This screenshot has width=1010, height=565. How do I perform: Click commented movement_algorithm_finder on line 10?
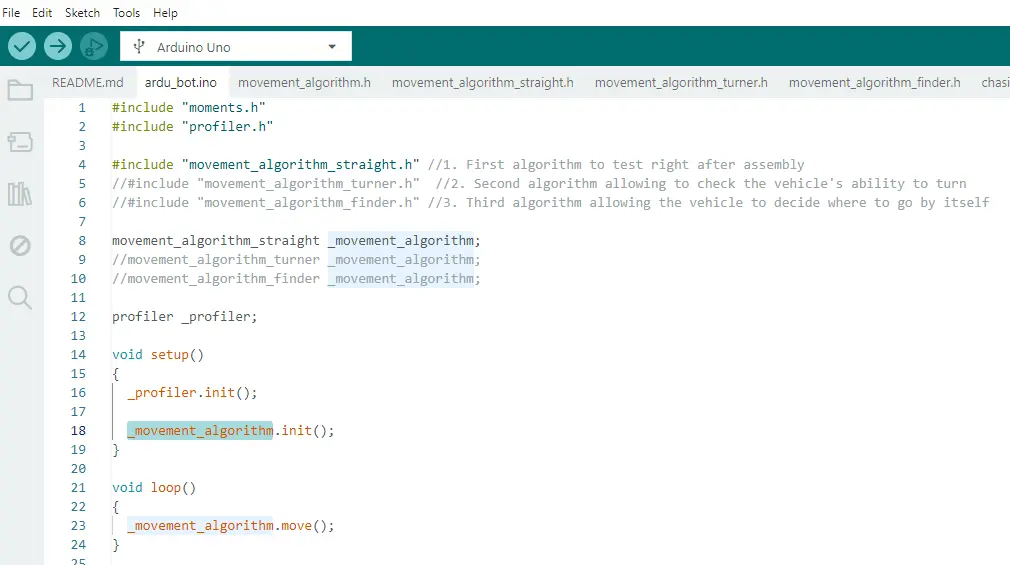(216, 278)
